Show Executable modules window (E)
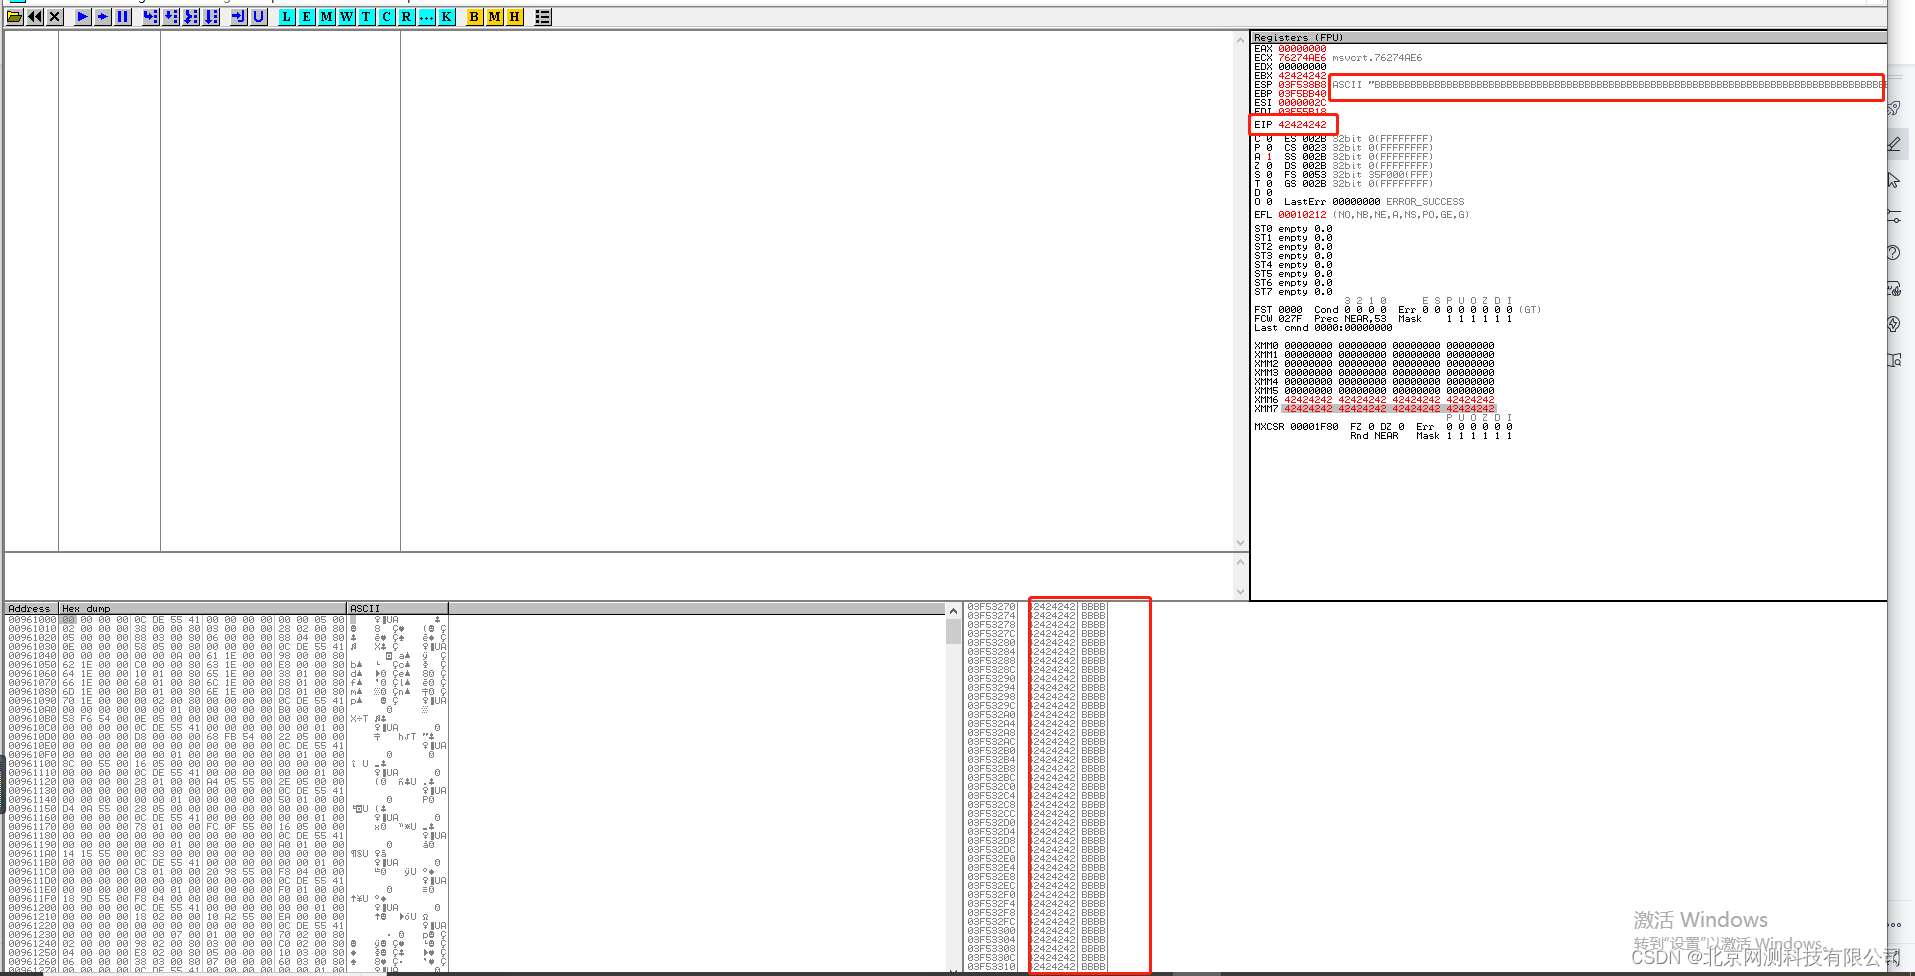Viewport: 1915px width, 976px height. point(307,17)
